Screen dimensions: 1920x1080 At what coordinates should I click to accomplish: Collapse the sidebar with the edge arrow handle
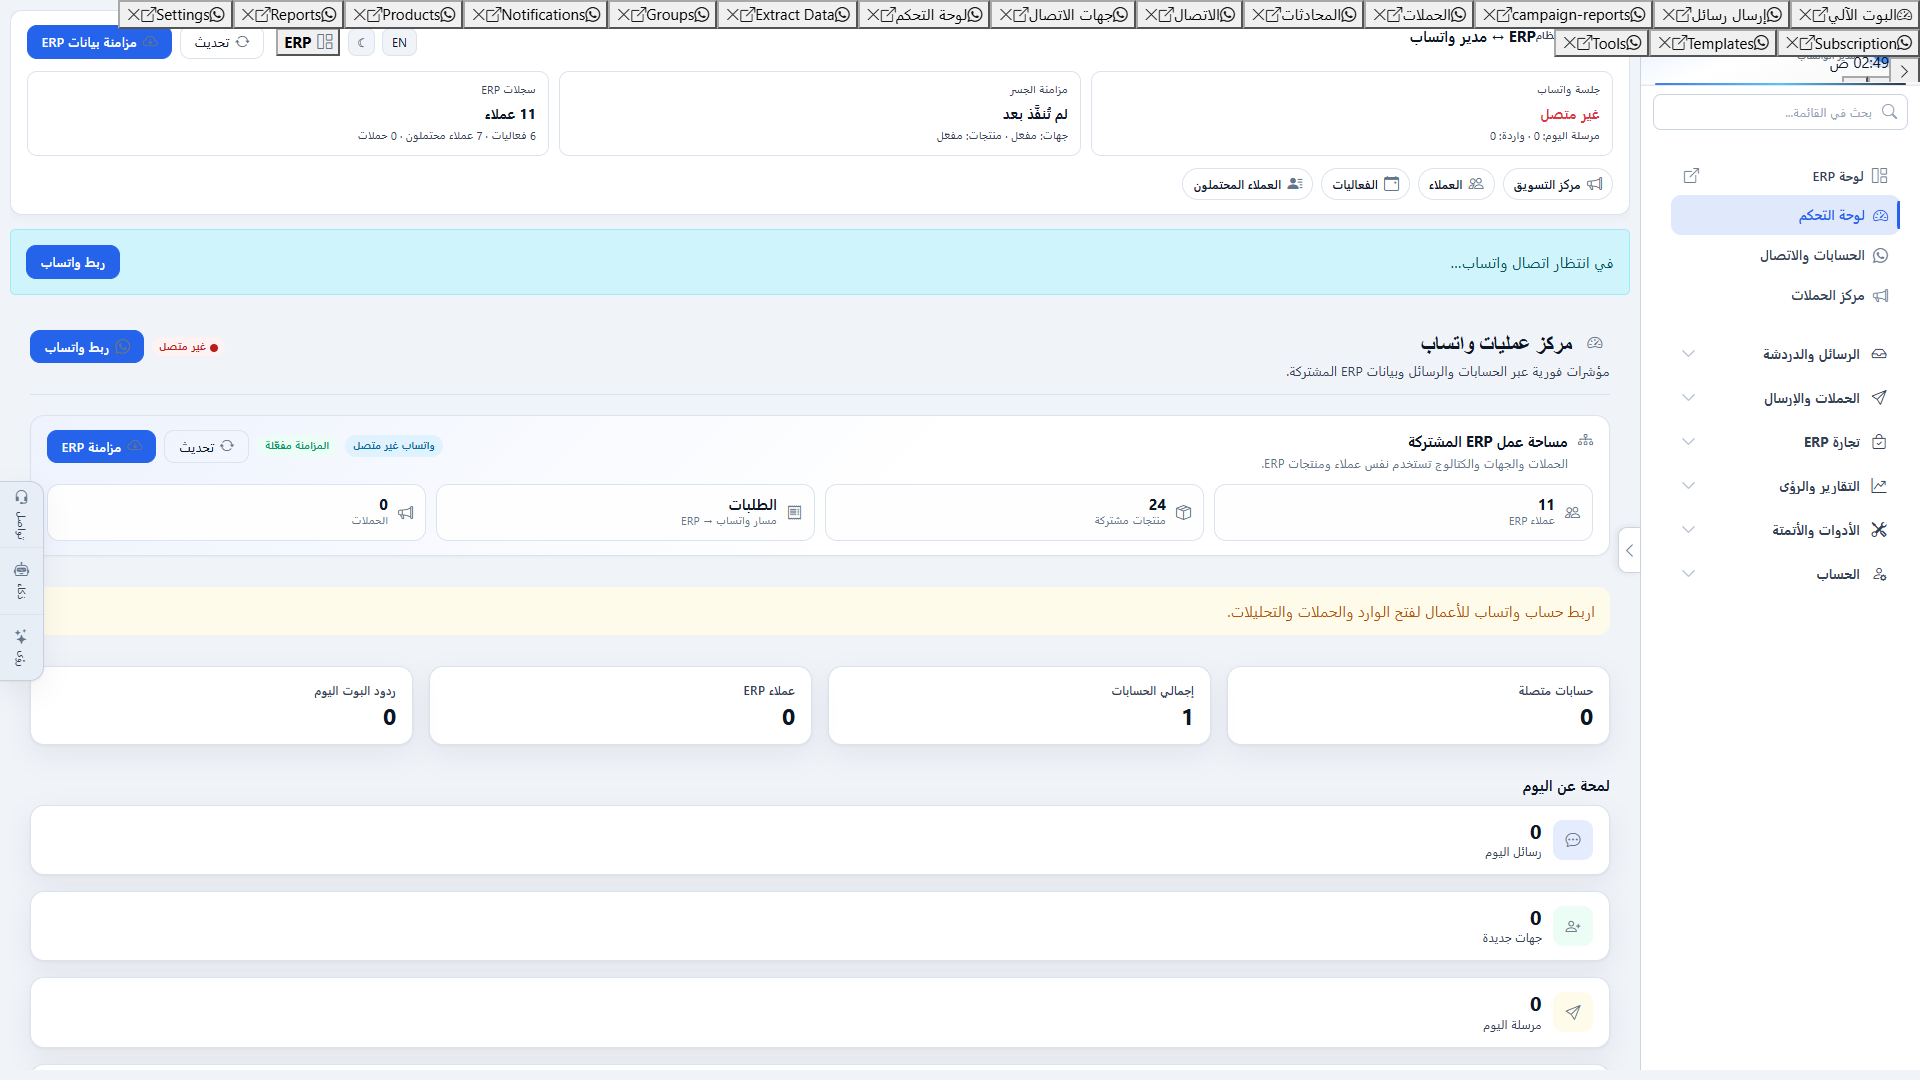click(1629, 550)
